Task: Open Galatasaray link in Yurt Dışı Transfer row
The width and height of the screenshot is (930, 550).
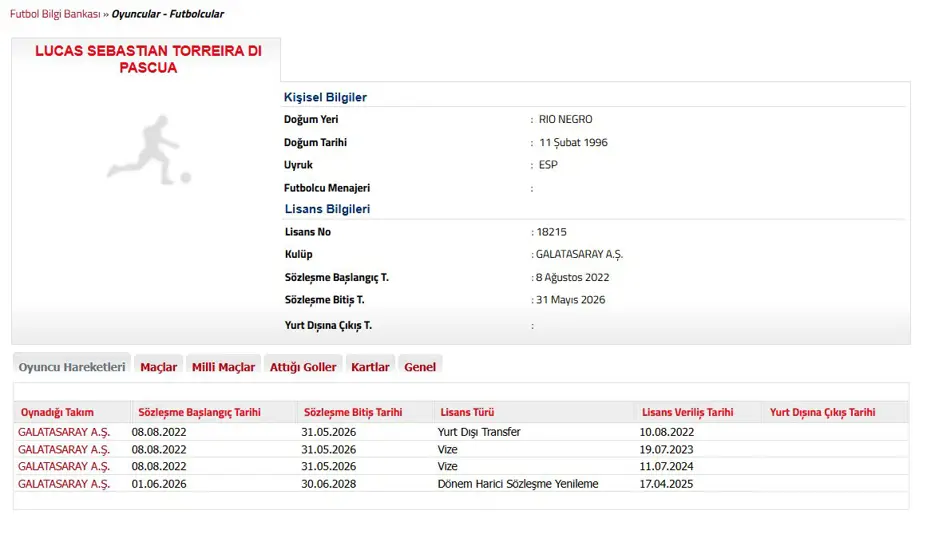Action: (64, 432)
